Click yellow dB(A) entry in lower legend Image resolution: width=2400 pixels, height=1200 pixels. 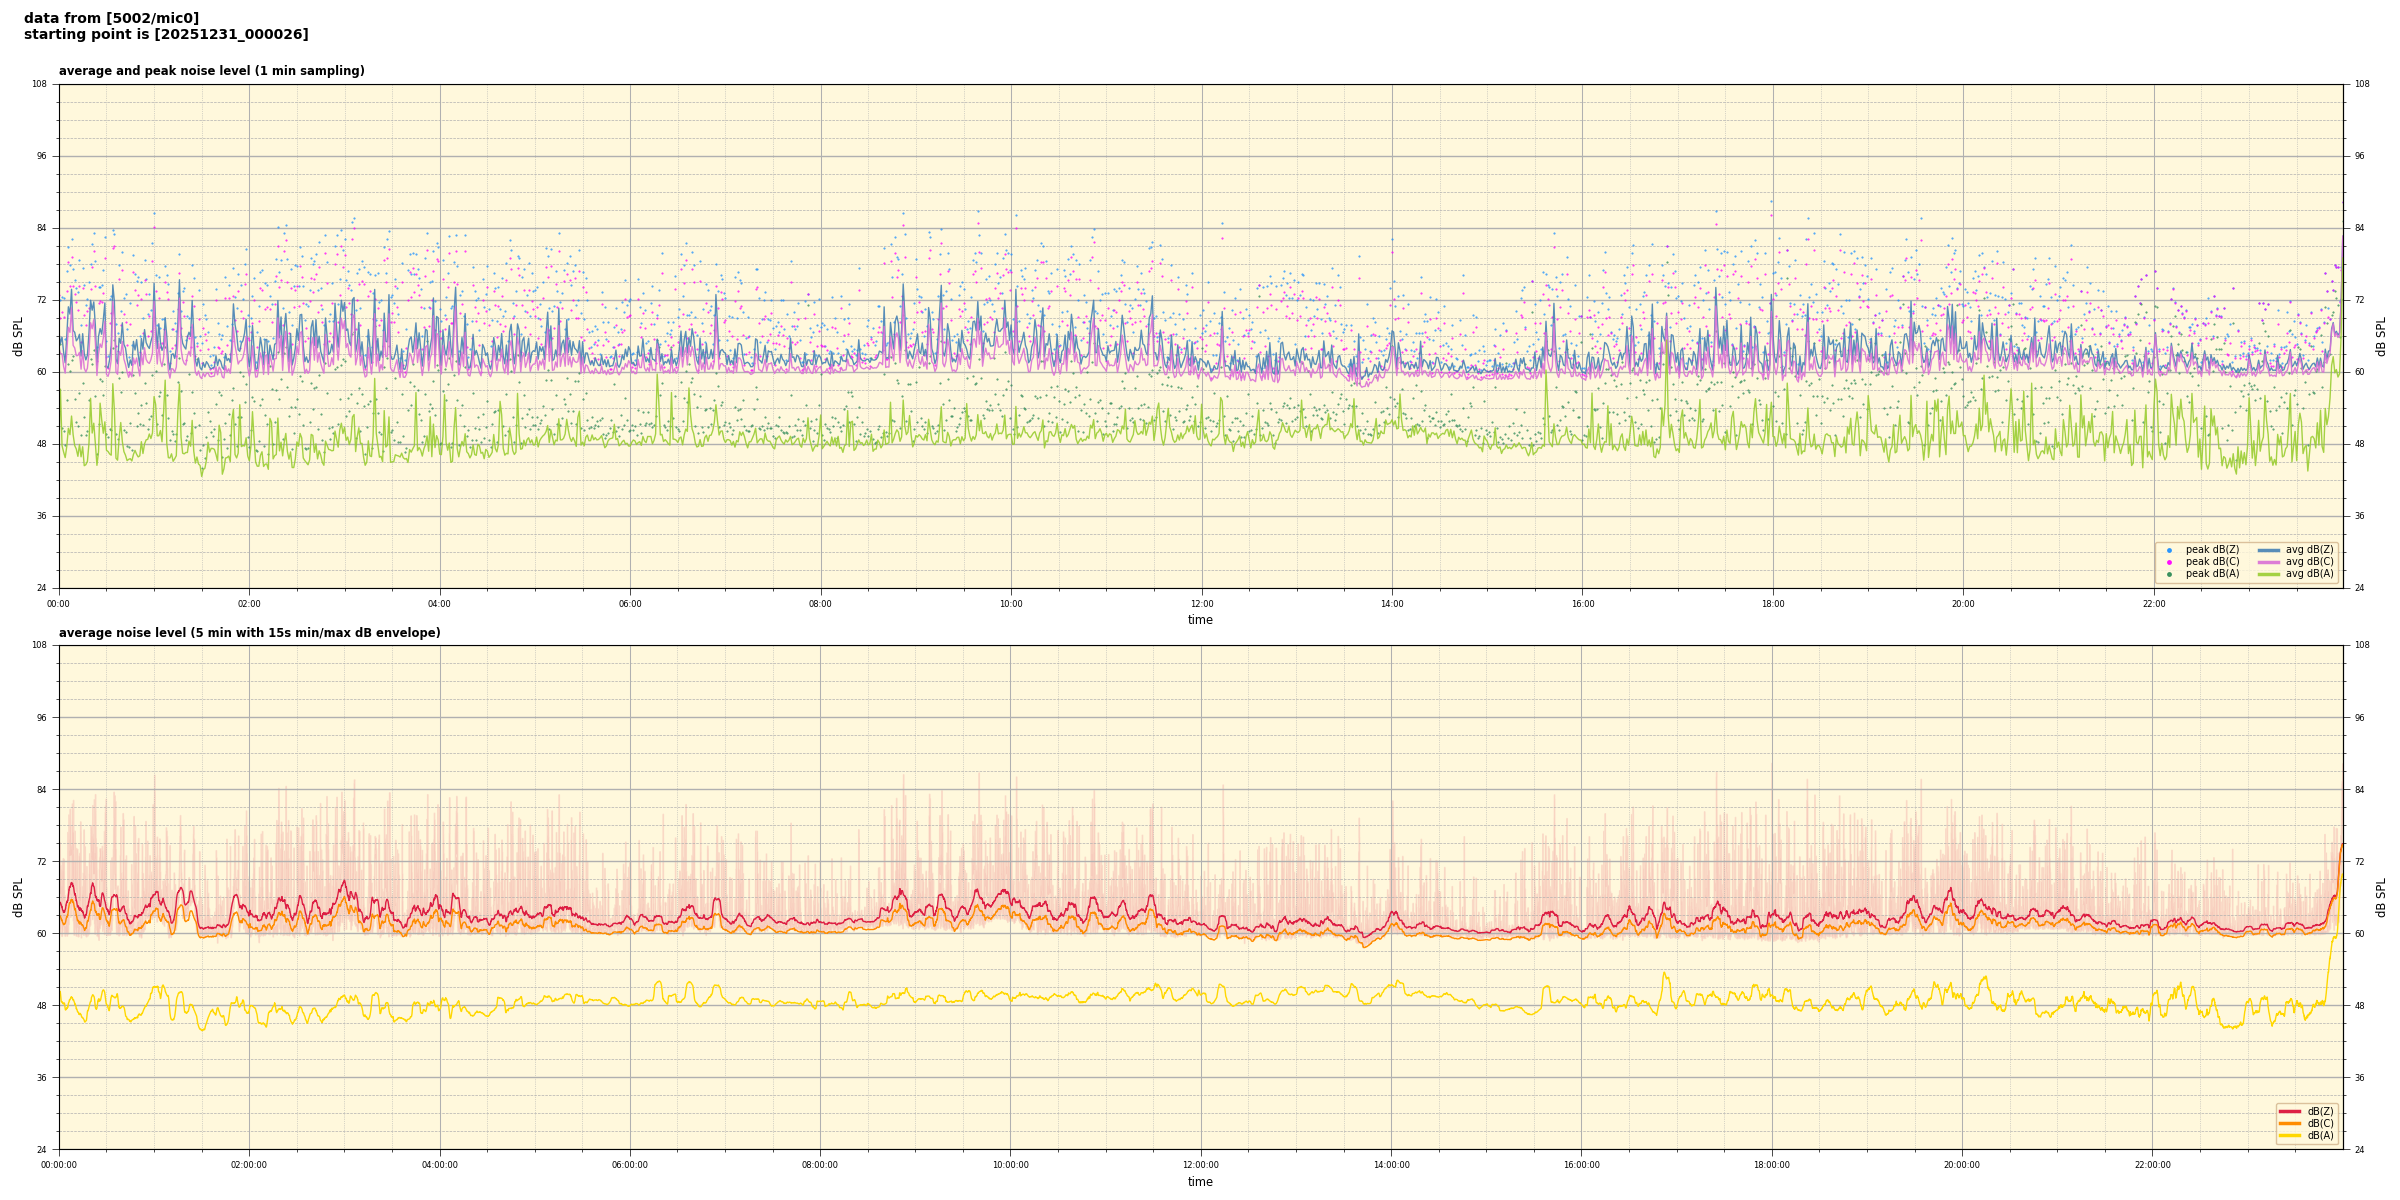pos(2290,1135)
